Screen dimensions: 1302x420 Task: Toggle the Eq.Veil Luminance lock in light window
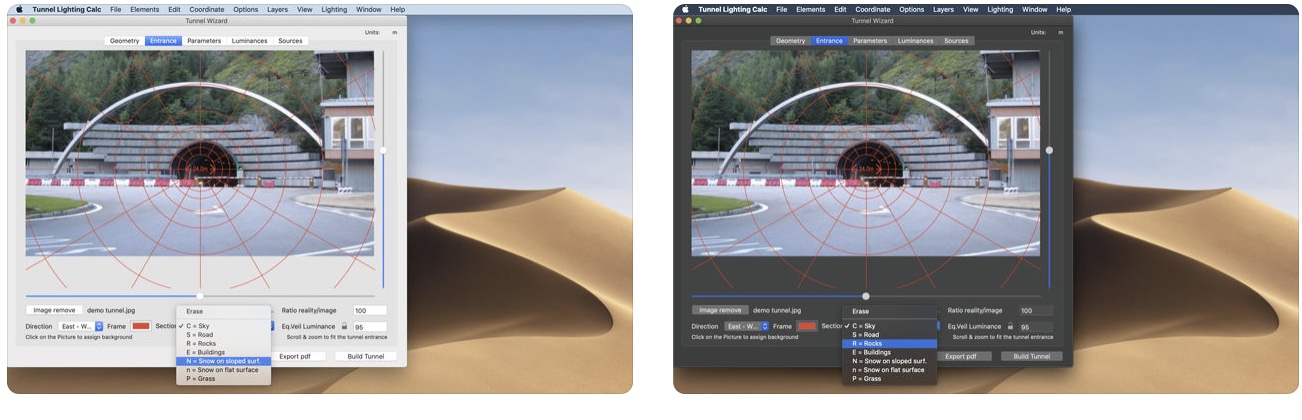[344, 326]
